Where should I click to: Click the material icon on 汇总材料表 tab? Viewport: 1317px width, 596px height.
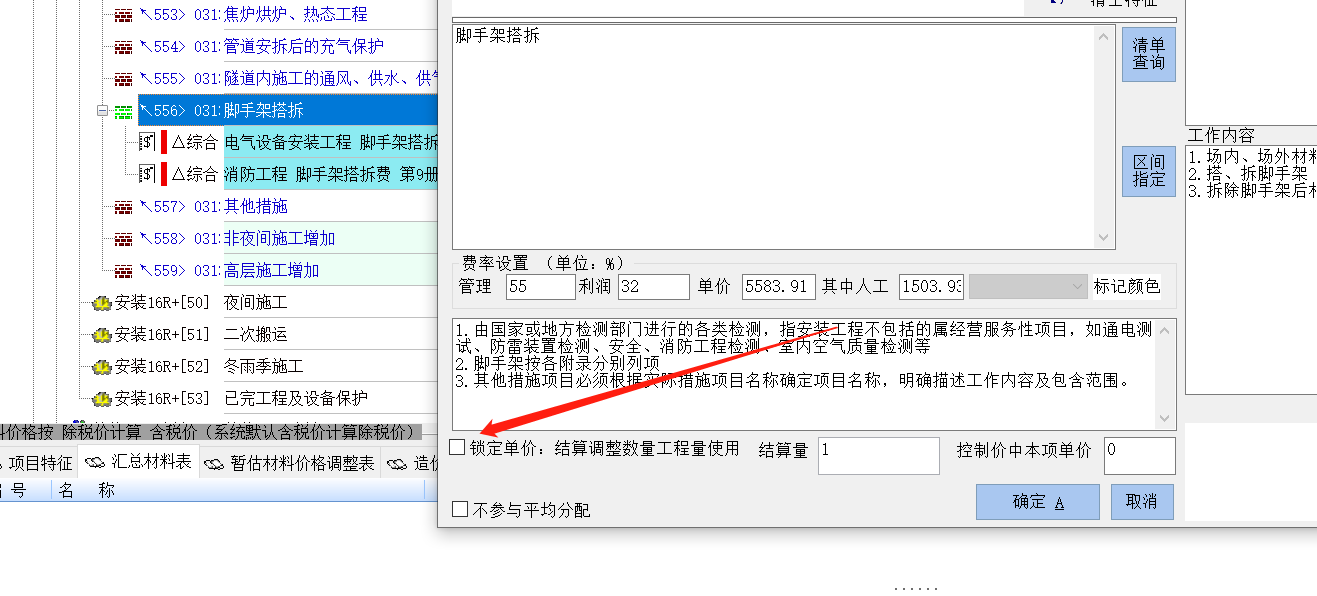click(94, 463)
